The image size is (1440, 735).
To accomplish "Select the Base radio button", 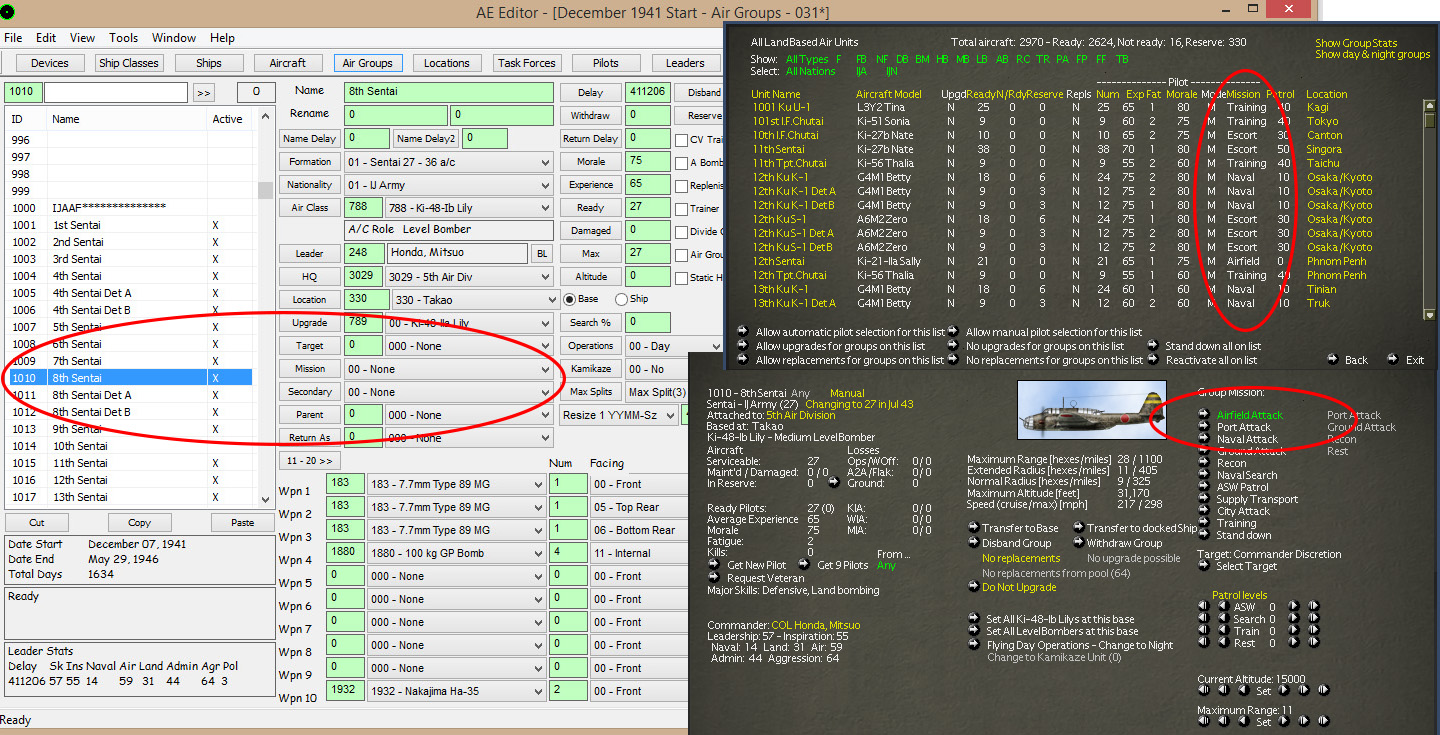I will click(570, 299).
